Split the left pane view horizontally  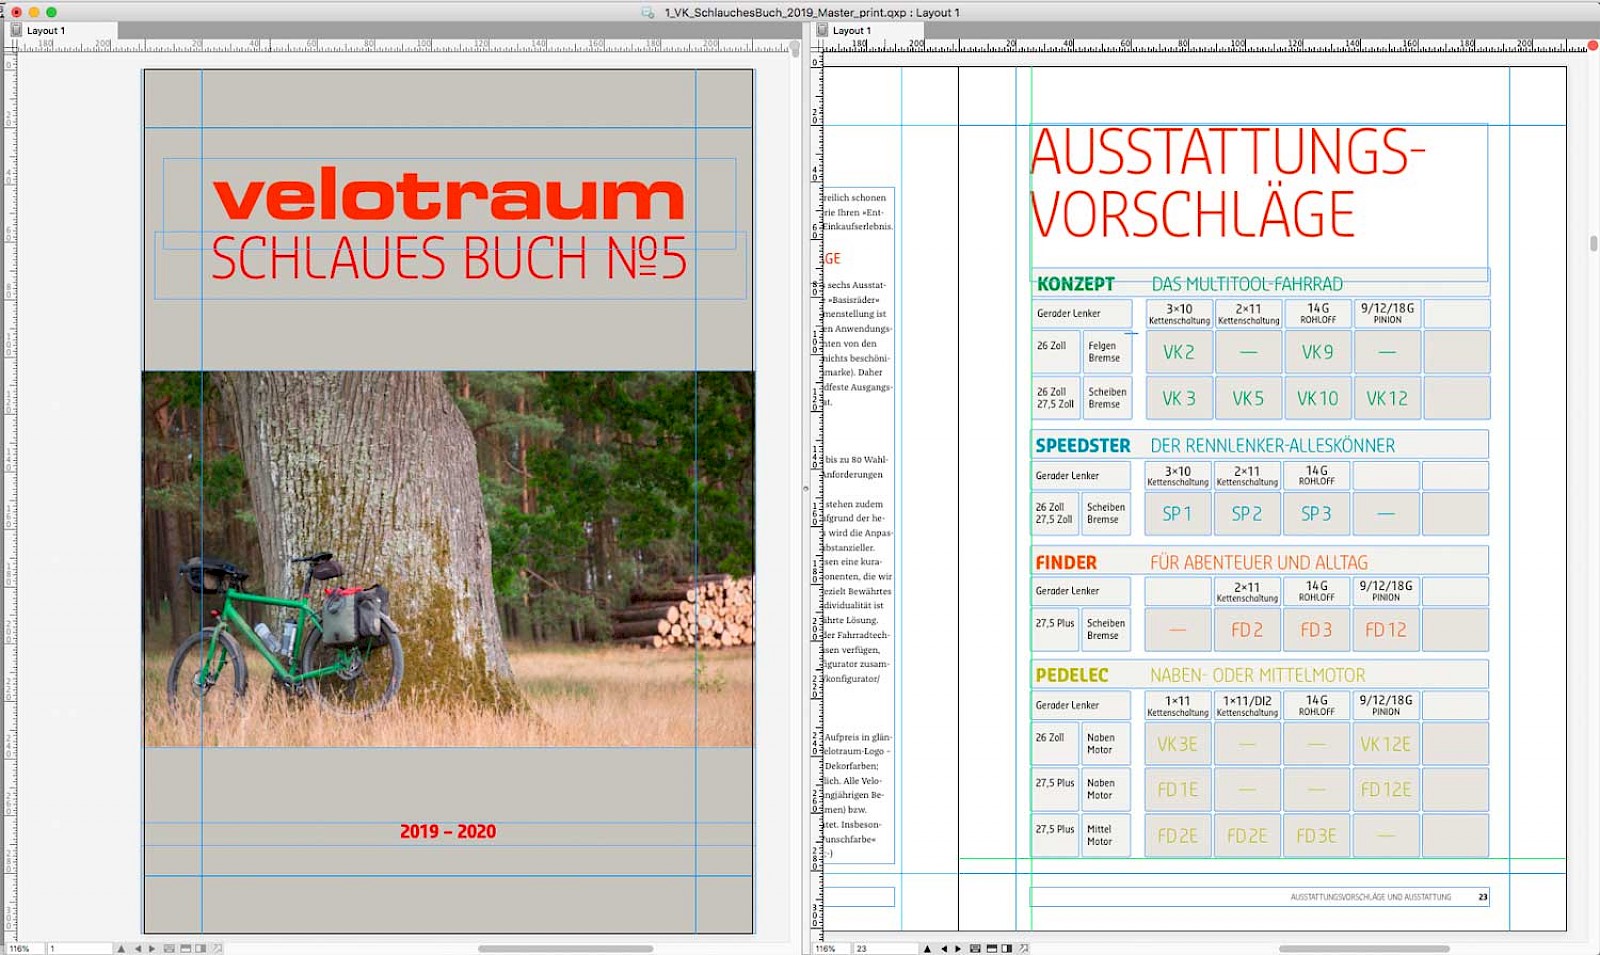tap(185, 948)
